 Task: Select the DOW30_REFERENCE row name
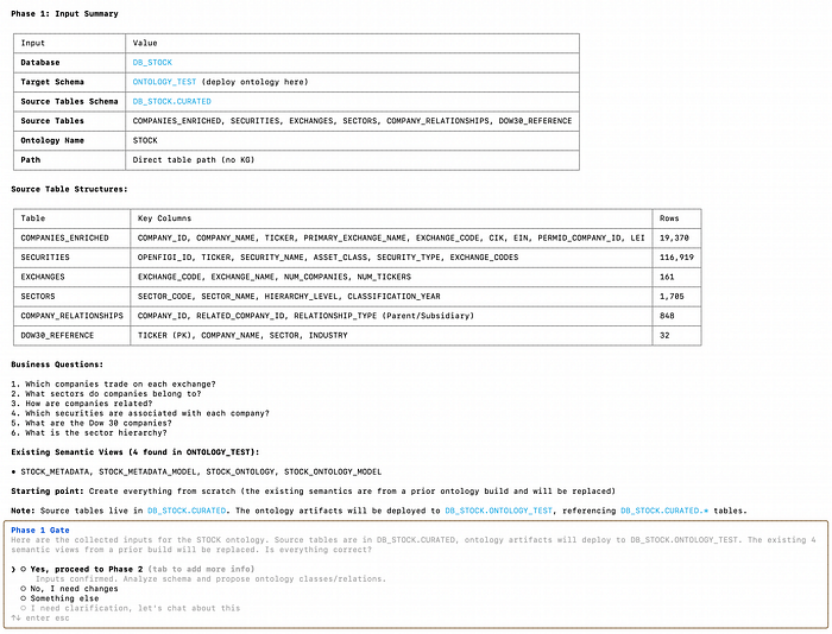57,335
